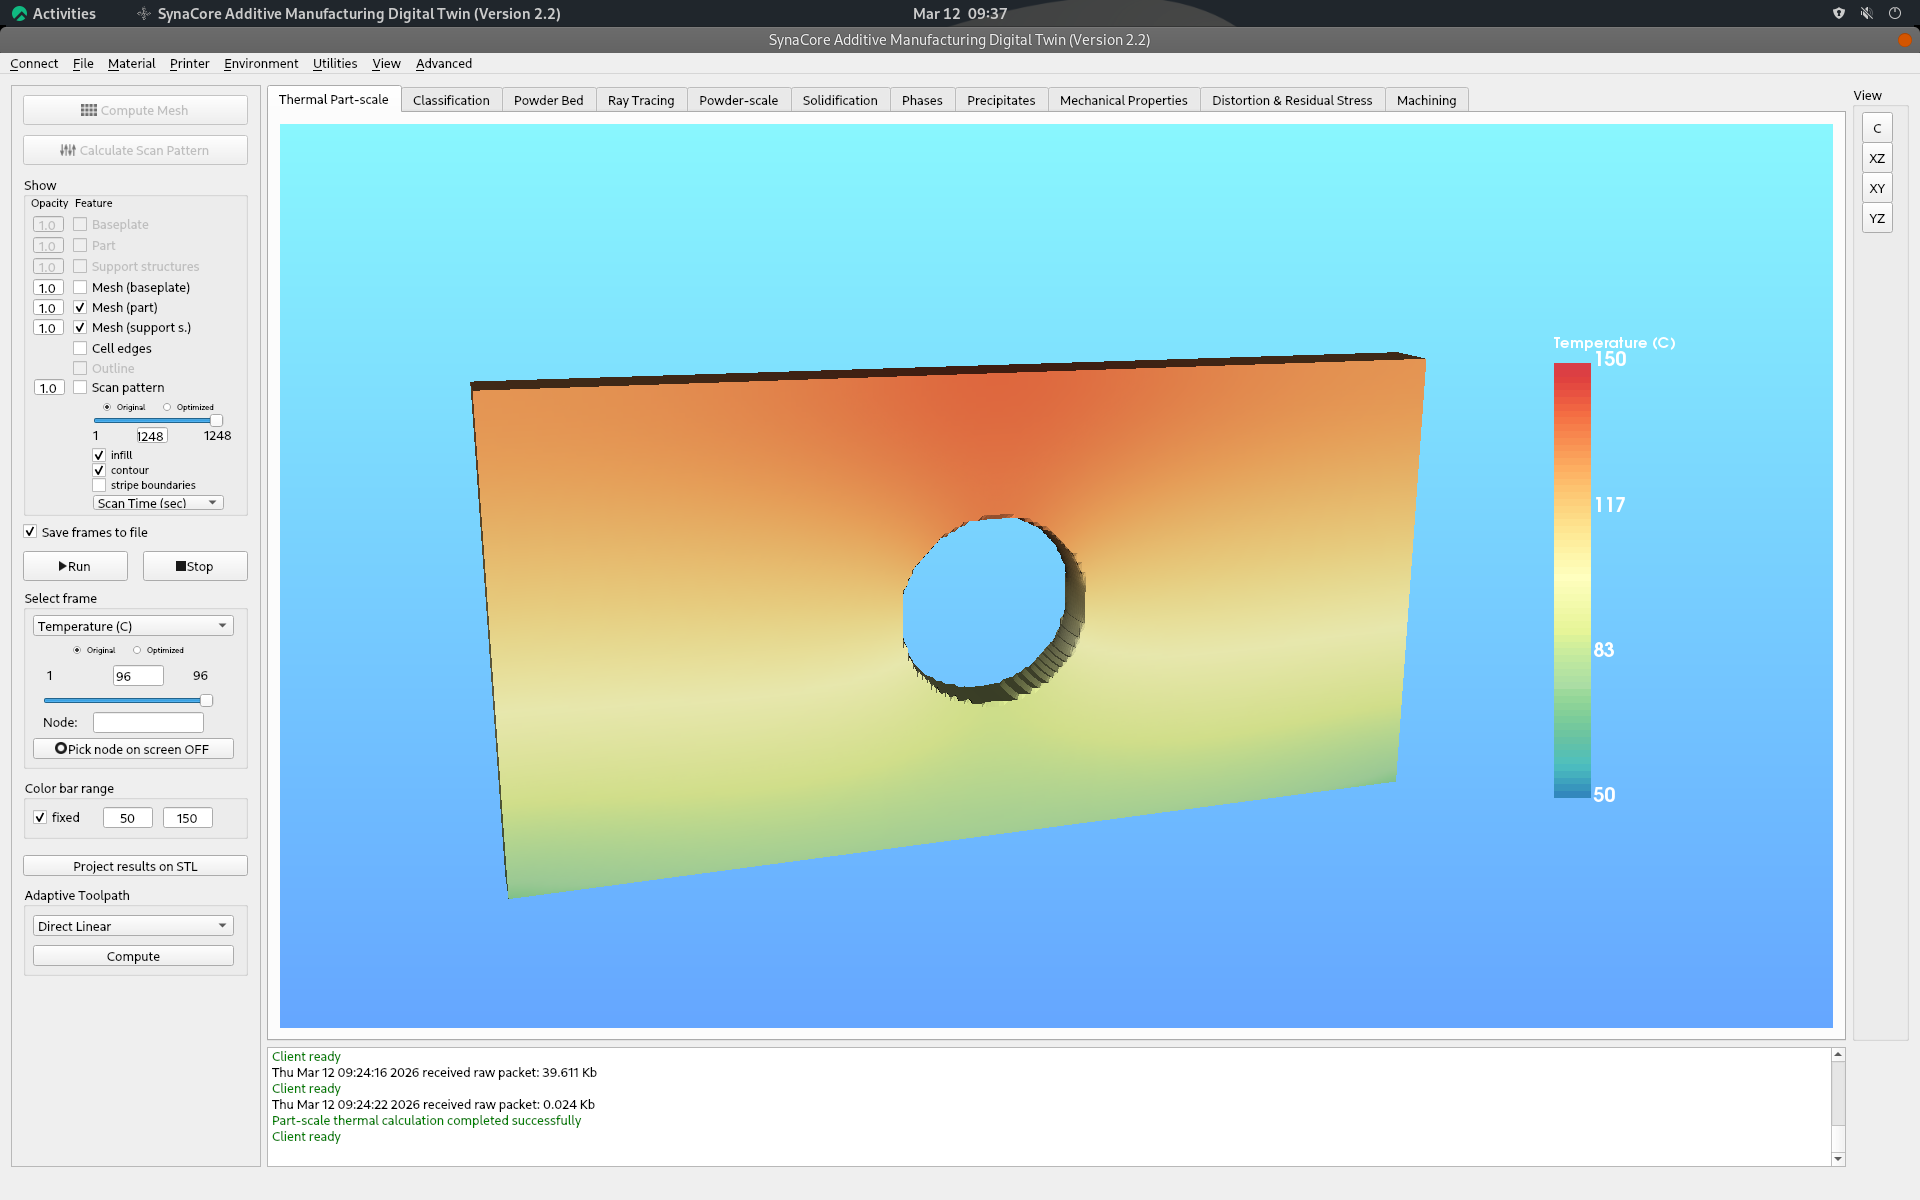1920x1200 pixels.
Task: Click the shield tray icon
Action: pos(1838,13)
